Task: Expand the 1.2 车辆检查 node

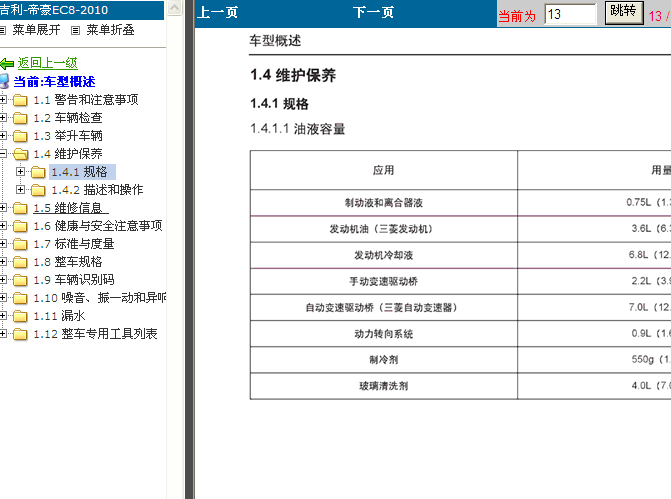Action: coord(3,118)
